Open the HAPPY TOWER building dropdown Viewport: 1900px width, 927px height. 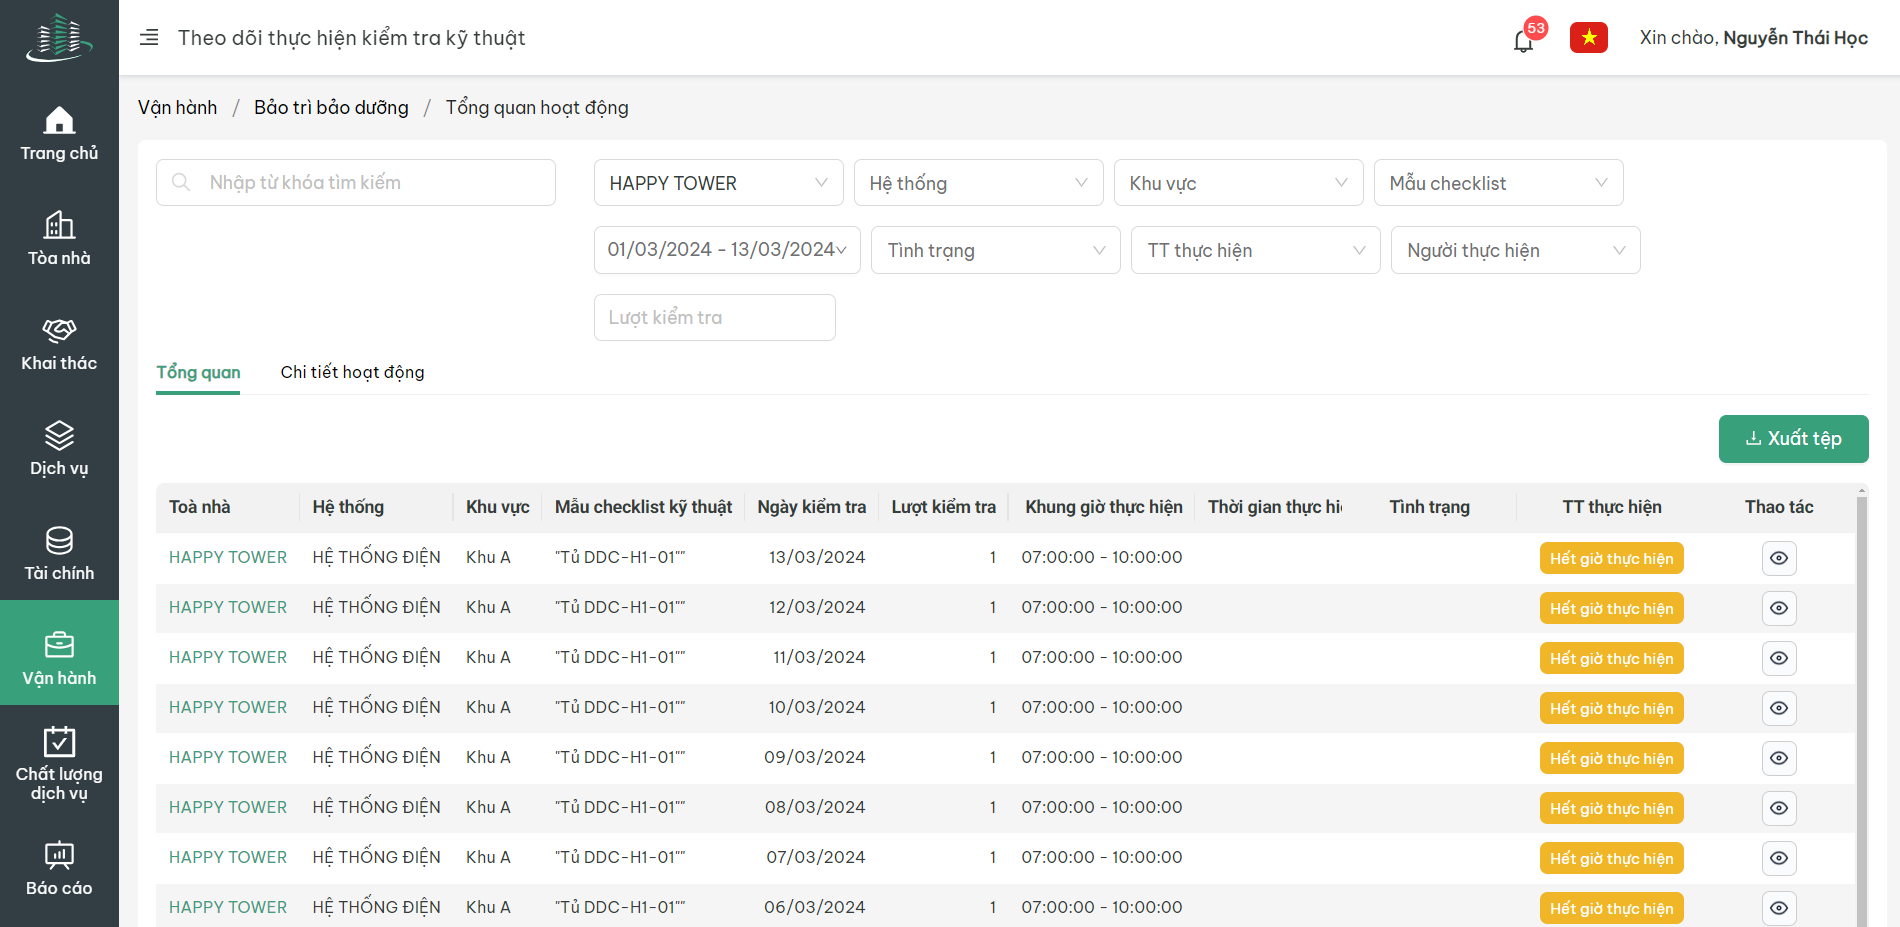point(719,183)
